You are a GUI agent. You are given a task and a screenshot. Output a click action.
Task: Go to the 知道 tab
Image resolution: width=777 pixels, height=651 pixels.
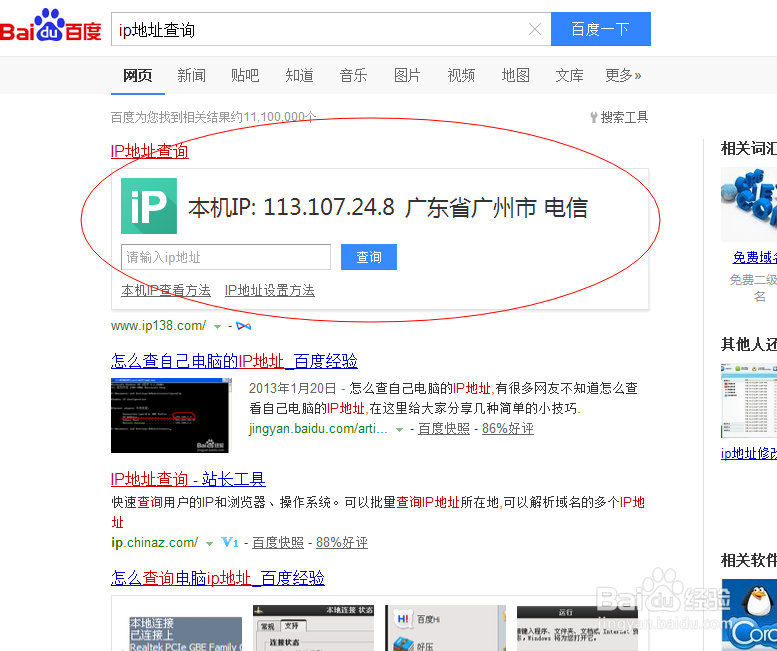click(x=299, y=75)
